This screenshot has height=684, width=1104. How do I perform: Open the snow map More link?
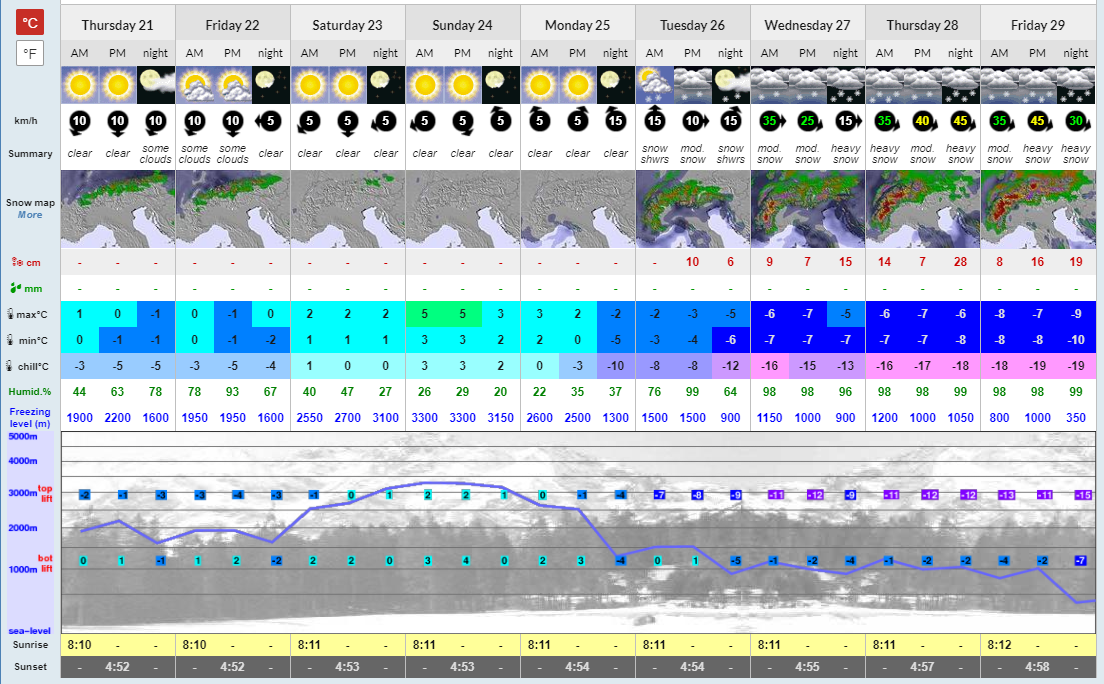point(30,215)
